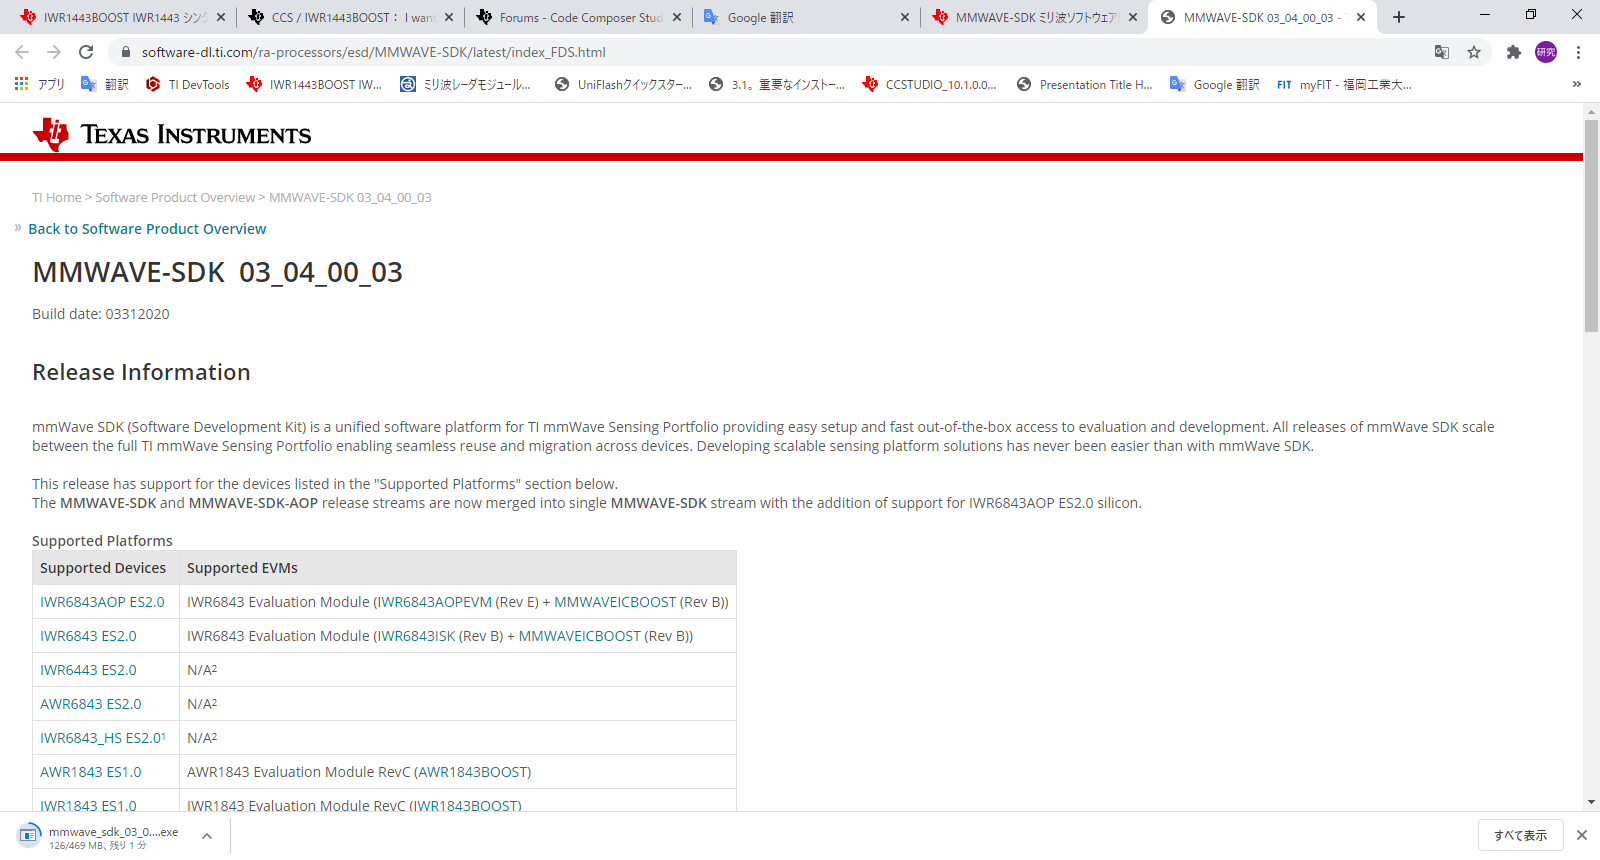Close the downloads bar

pyautogui.click(x=1582, y=835)
